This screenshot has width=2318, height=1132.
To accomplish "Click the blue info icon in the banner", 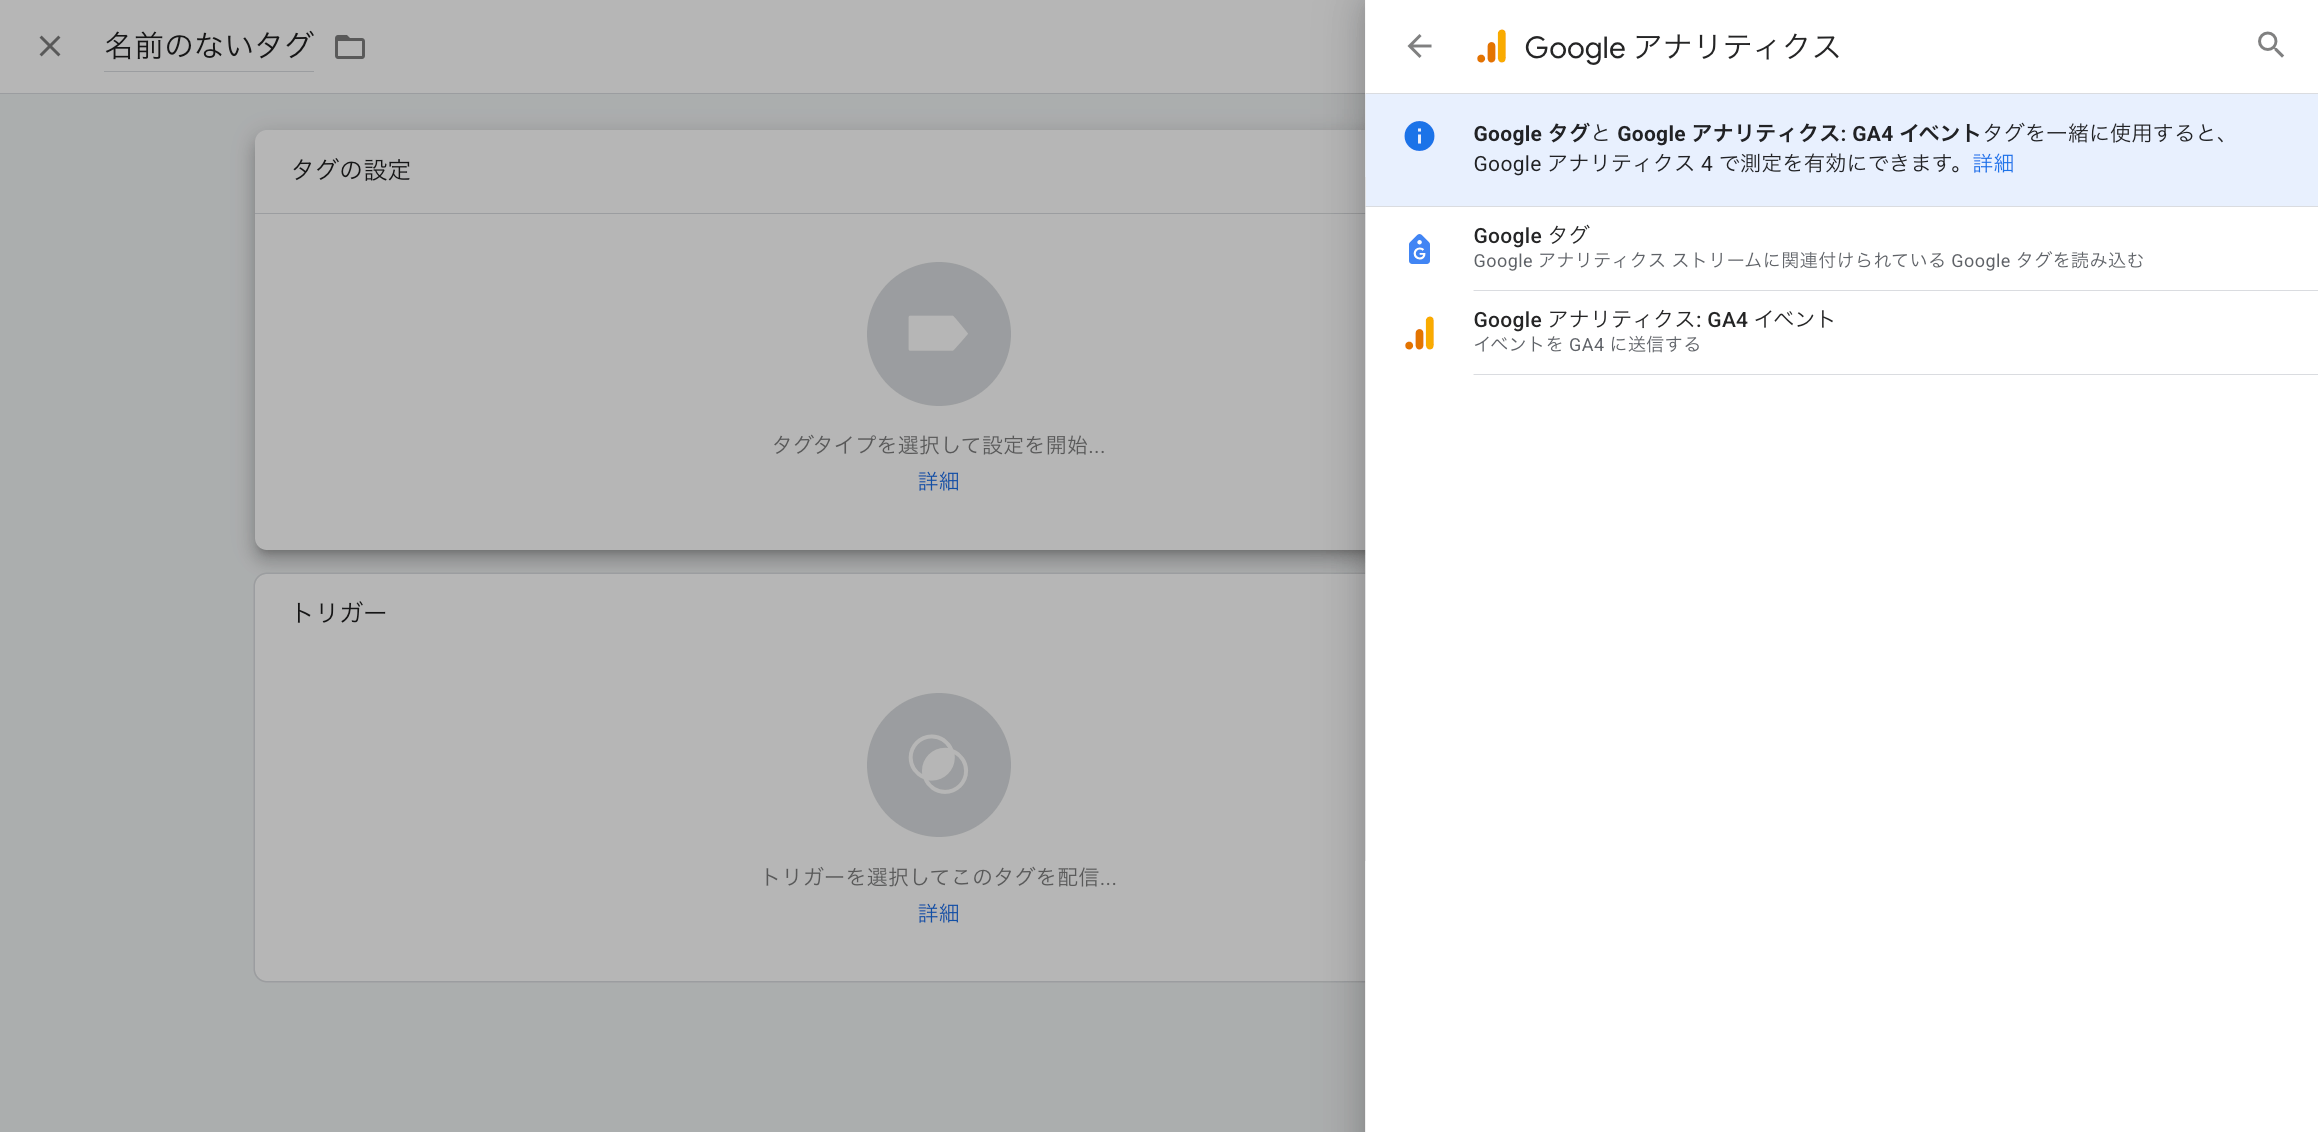I will tap(1419, 136).
